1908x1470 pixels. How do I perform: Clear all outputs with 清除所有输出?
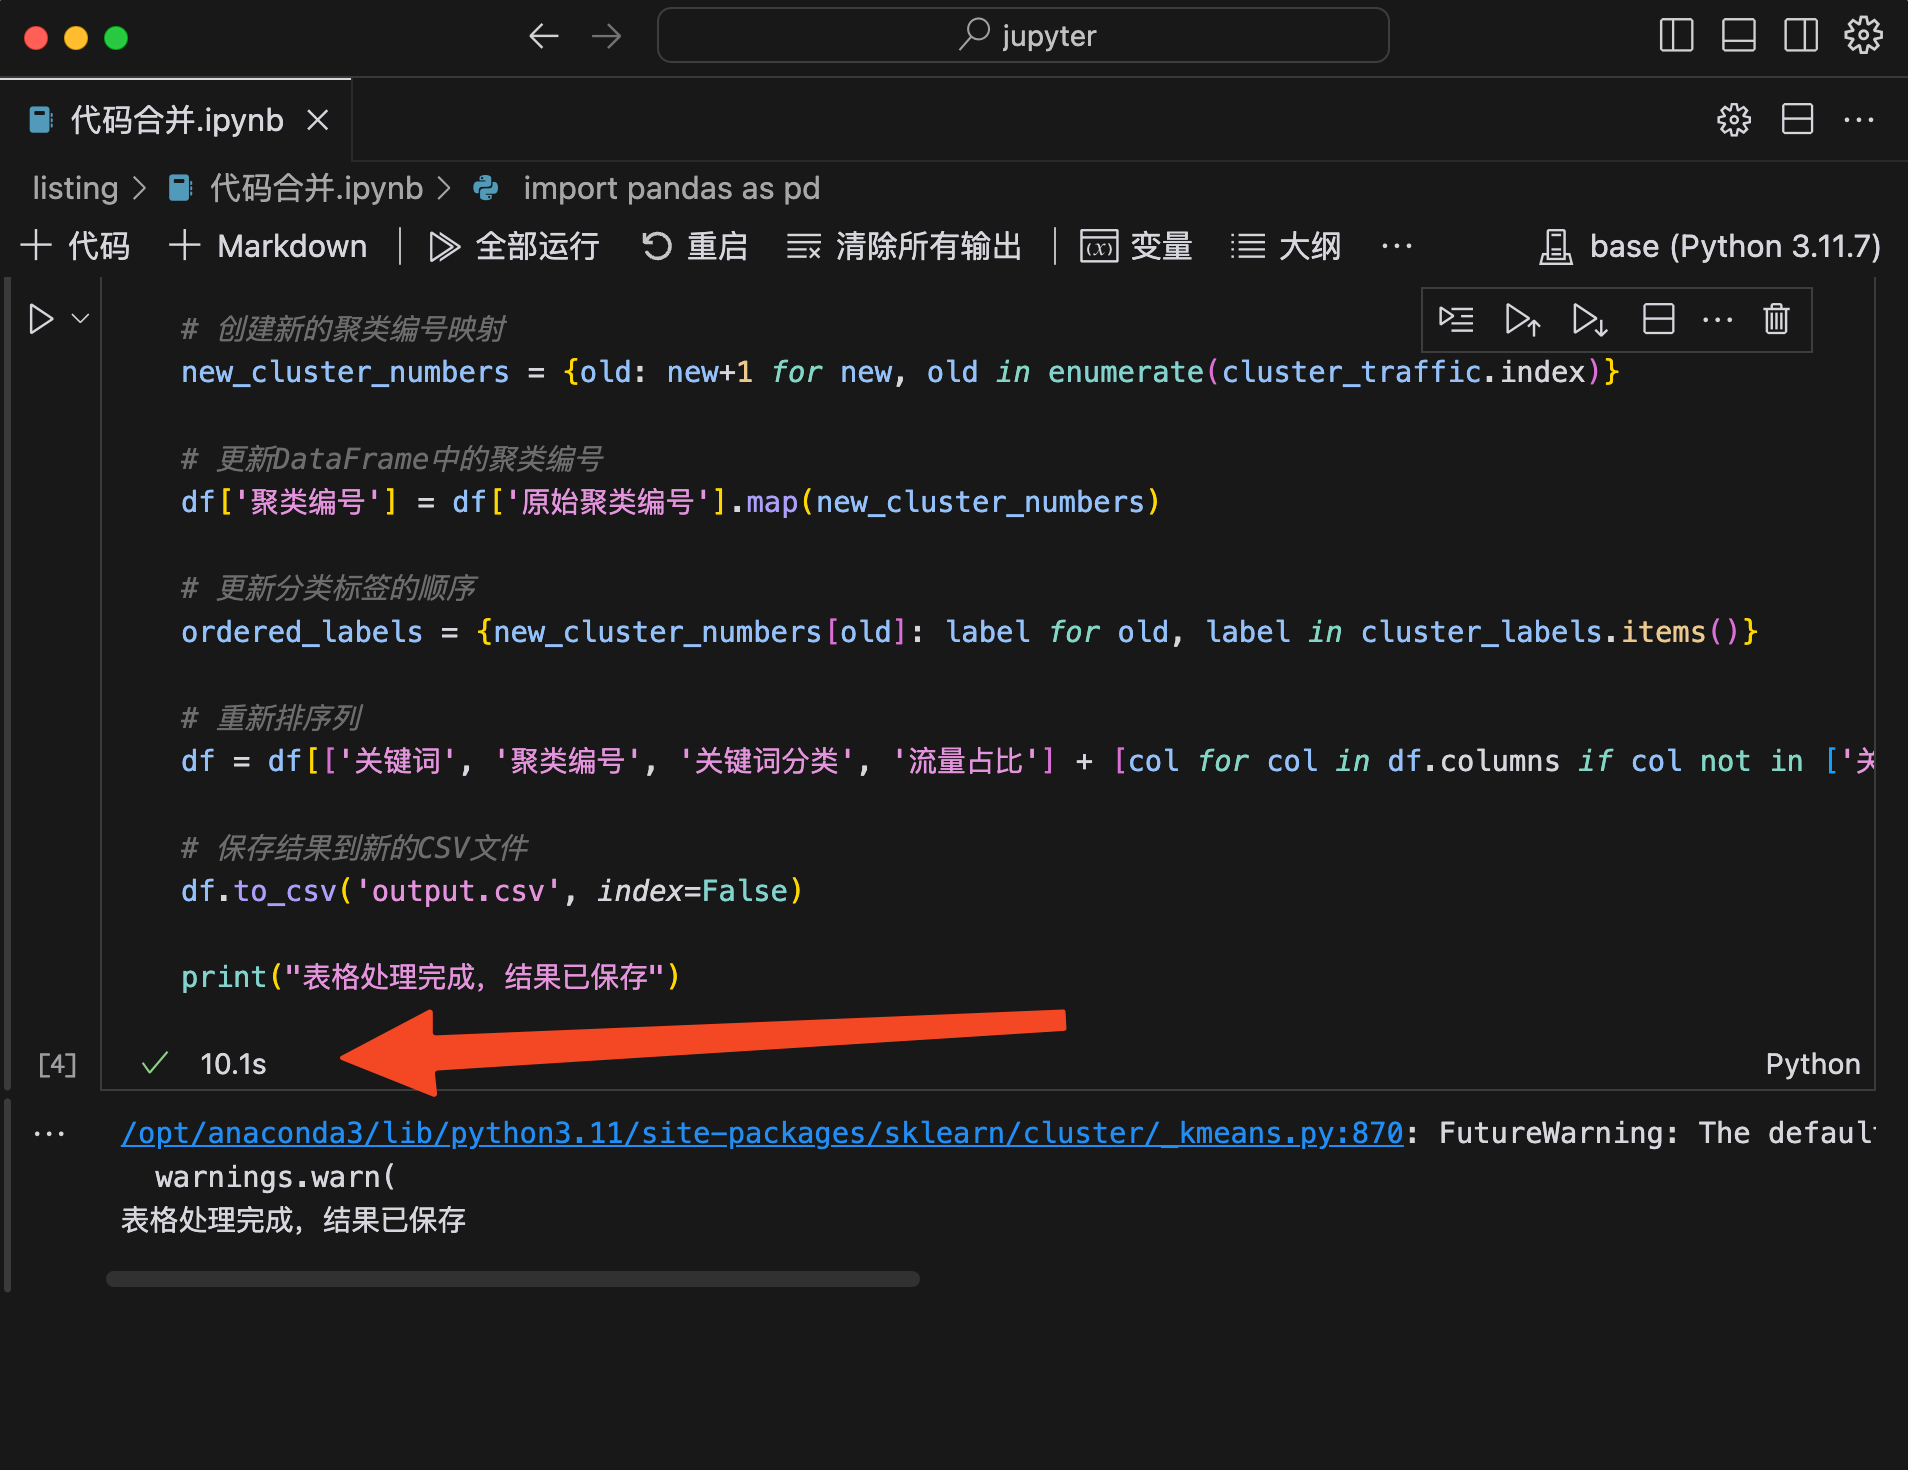point(904,246)
